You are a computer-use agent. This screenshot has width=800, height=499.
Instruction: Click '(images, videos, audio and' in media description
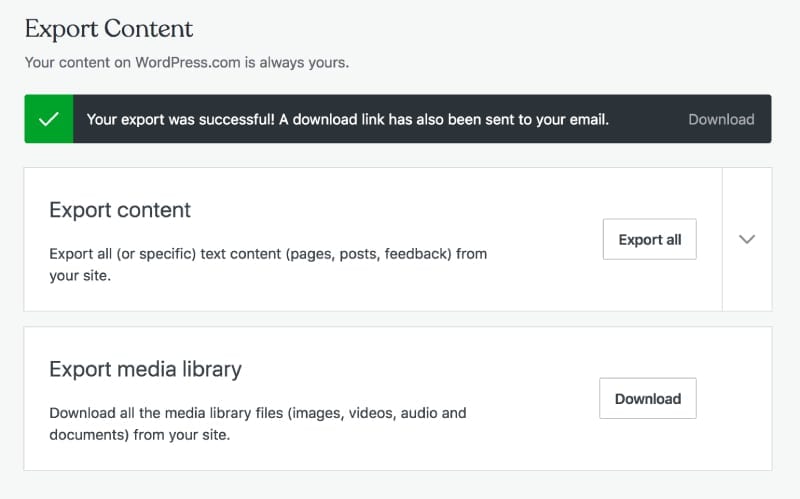378,412
